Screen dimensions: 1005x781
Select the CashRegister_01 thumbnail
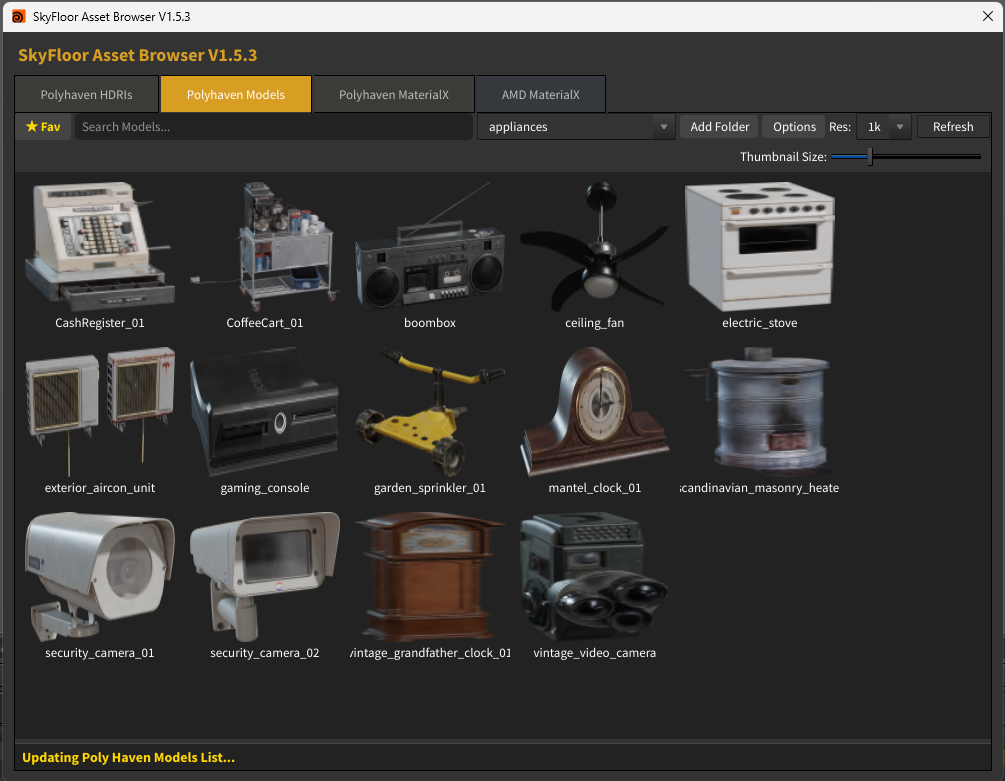click(x=99, y=246)
